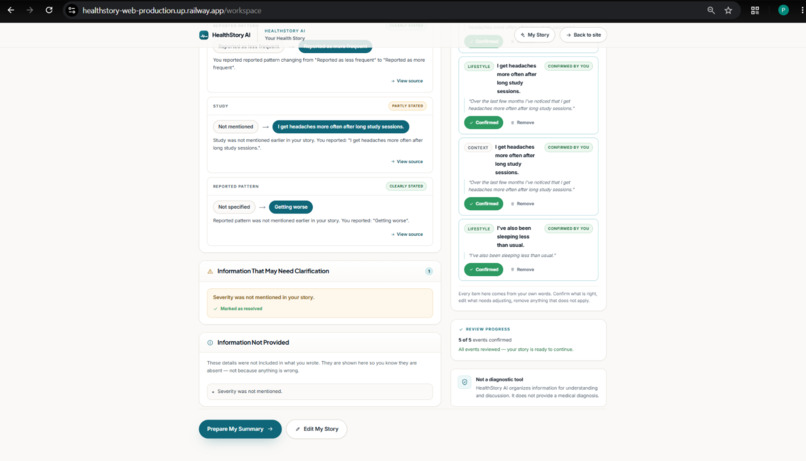806x461 pixels.
Task: Toggle Confirmed on the sleeping less card
Action: pos(484,269)
